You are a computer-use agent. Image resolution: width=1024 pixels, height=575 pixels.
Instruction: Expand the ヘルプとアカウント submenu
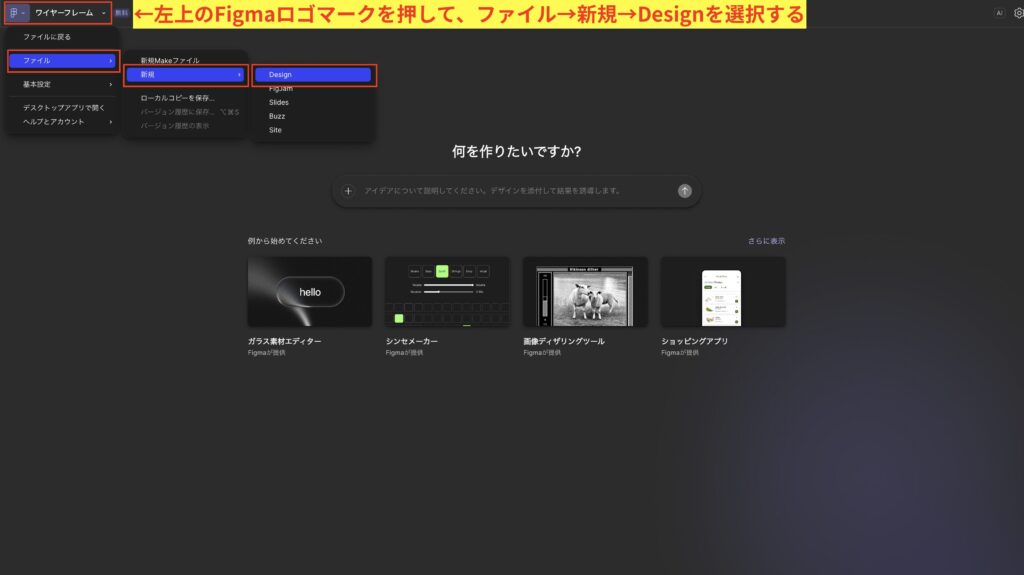pyautogui.click(x=62, y=122)
